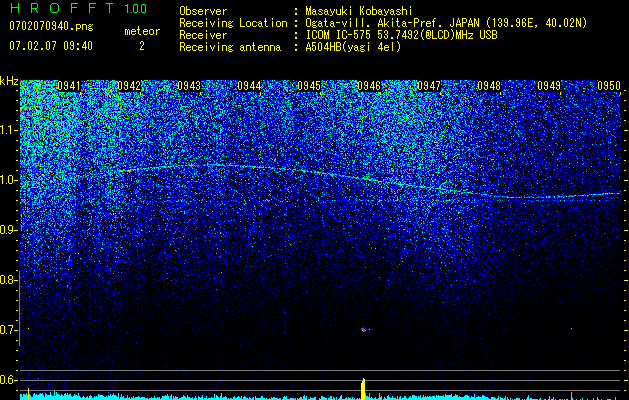Click the ICOM IC-575 receiver text
This screenshot has height=400, width=629.
401,35
